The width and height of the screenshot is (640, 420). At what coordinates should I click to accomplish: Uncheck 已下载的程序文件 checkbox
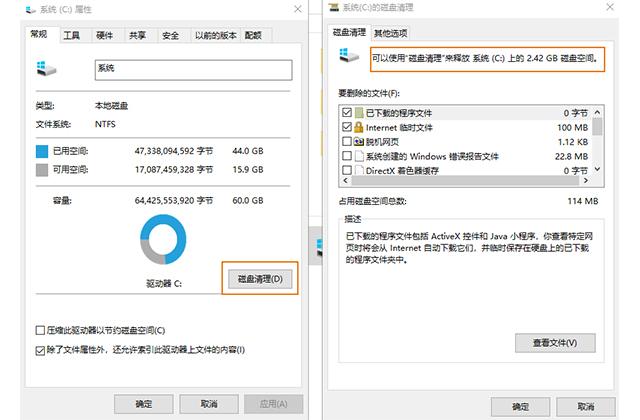click(x=347, y=112)
